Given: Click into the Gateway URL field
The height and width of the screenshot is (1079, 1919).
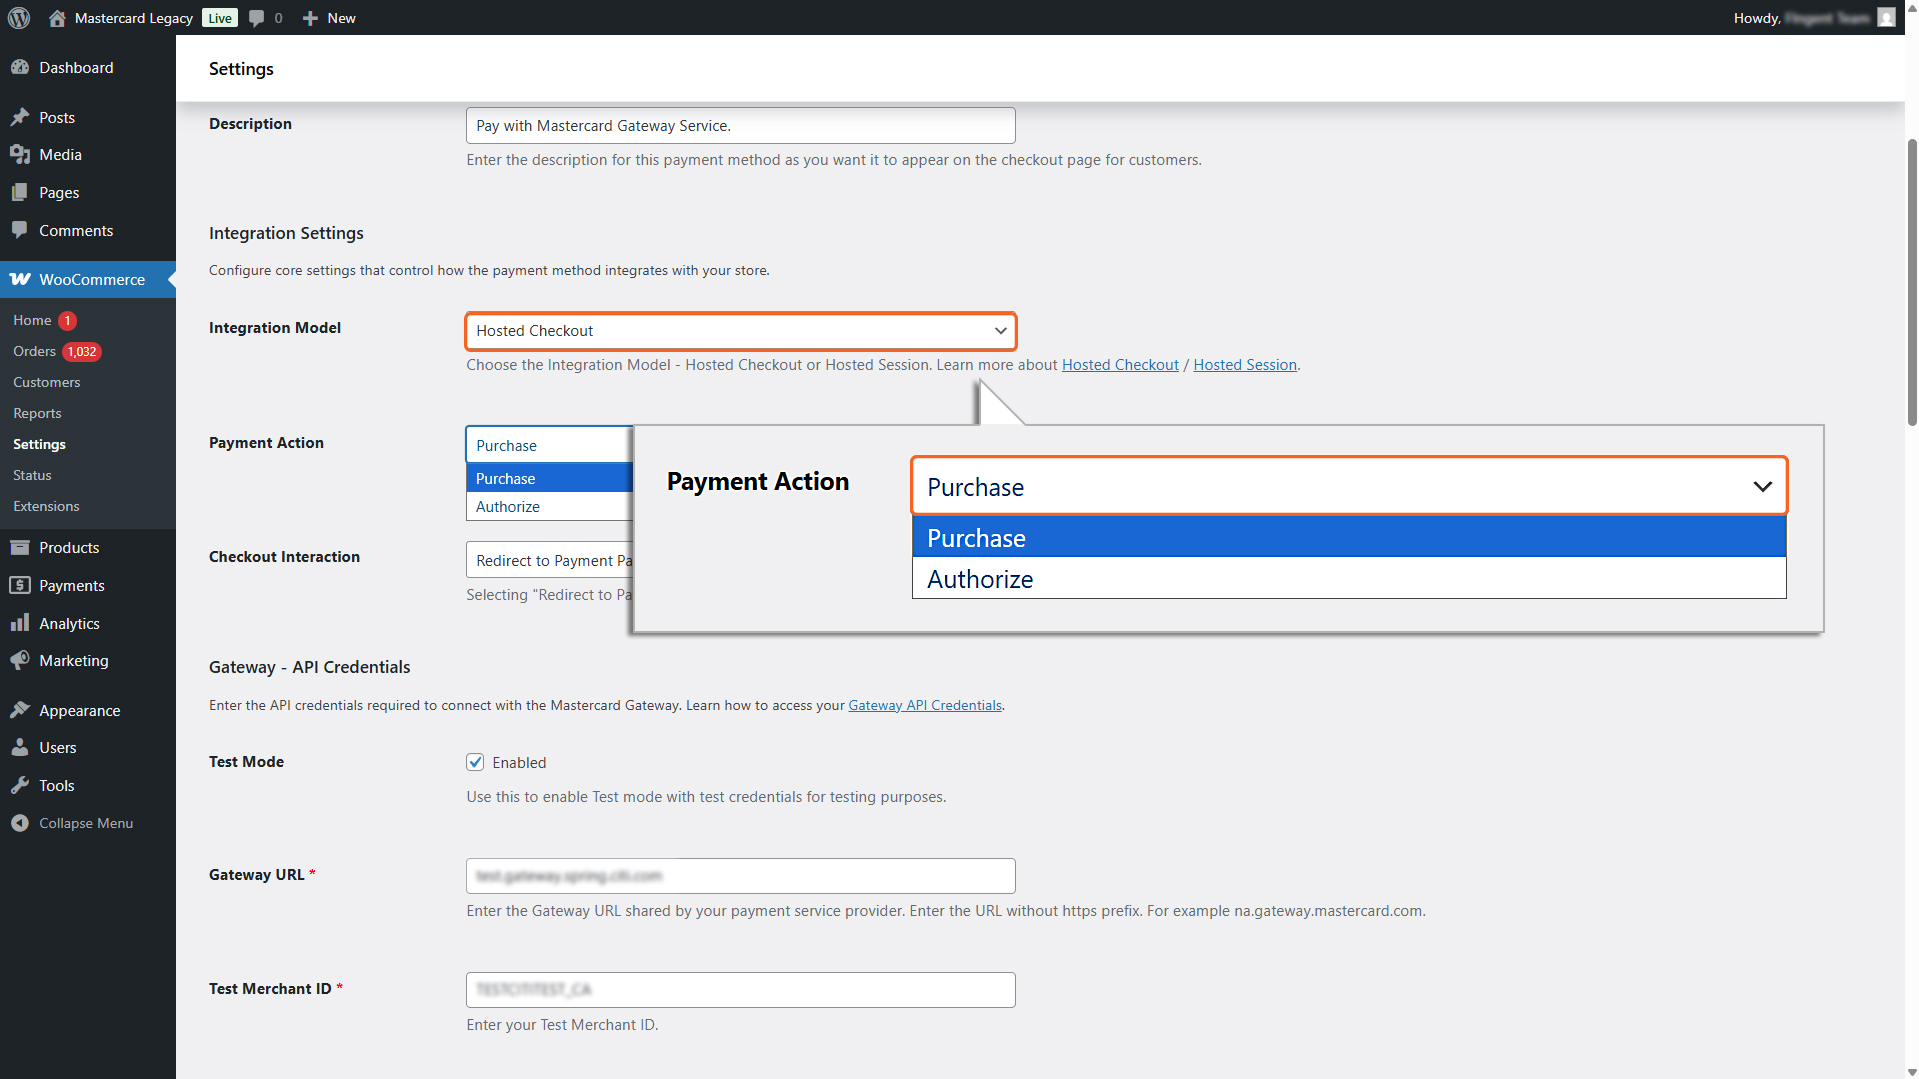Looking at the screenshot, I should pyautogui.click(x=740, y=876).
